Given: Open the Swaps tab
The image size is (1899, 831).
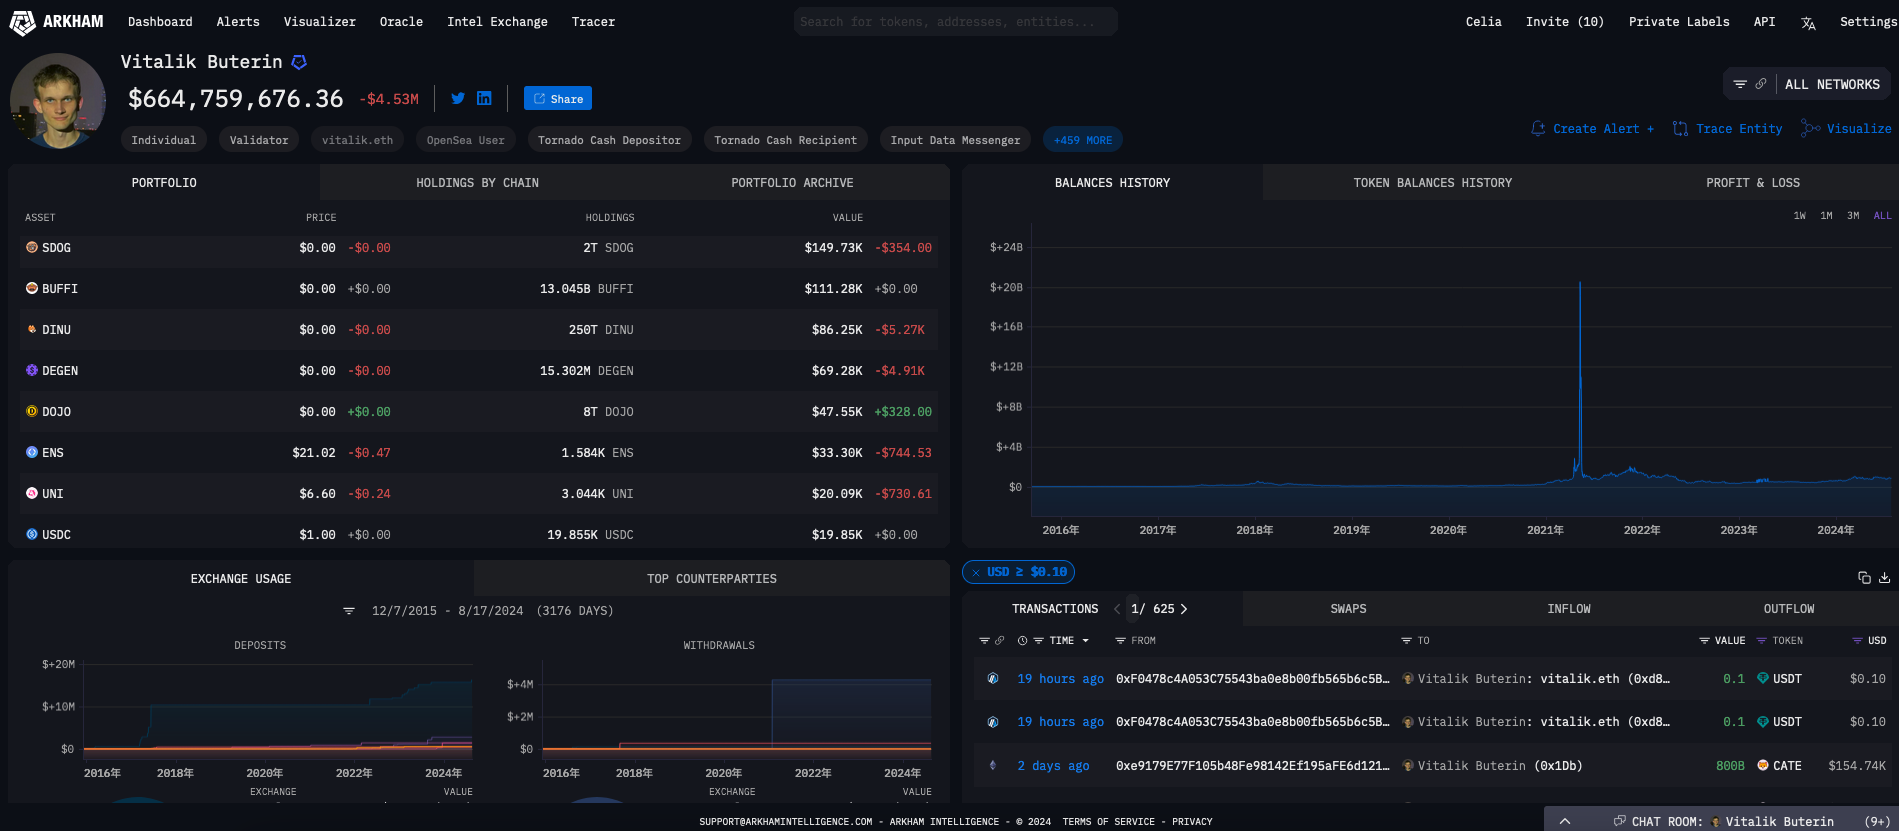Looking at the screenshot, I should click(x=1348, y=609).
